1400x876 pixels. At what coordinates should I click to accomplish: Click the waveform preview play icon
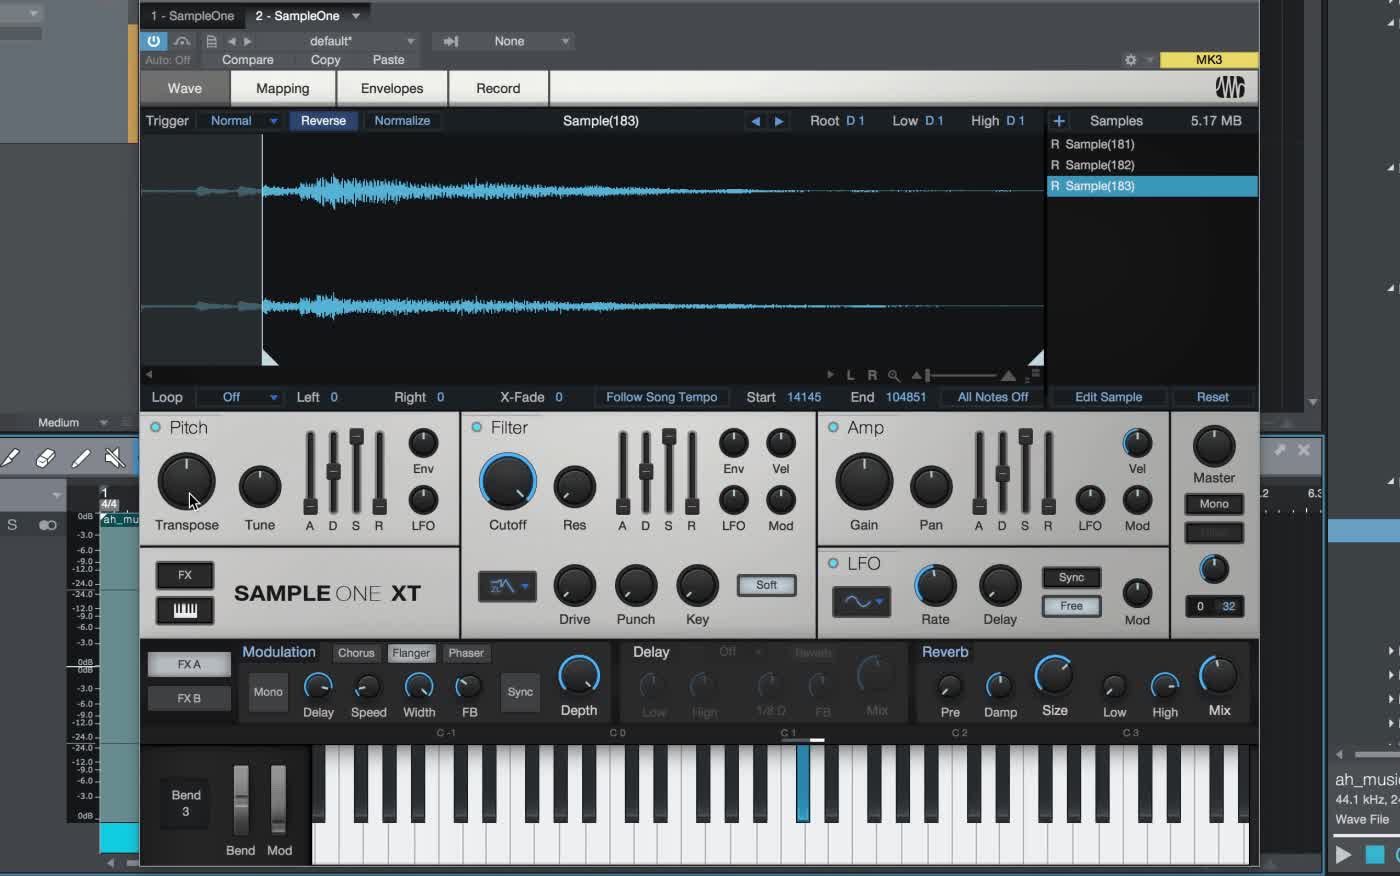(830, 375)
